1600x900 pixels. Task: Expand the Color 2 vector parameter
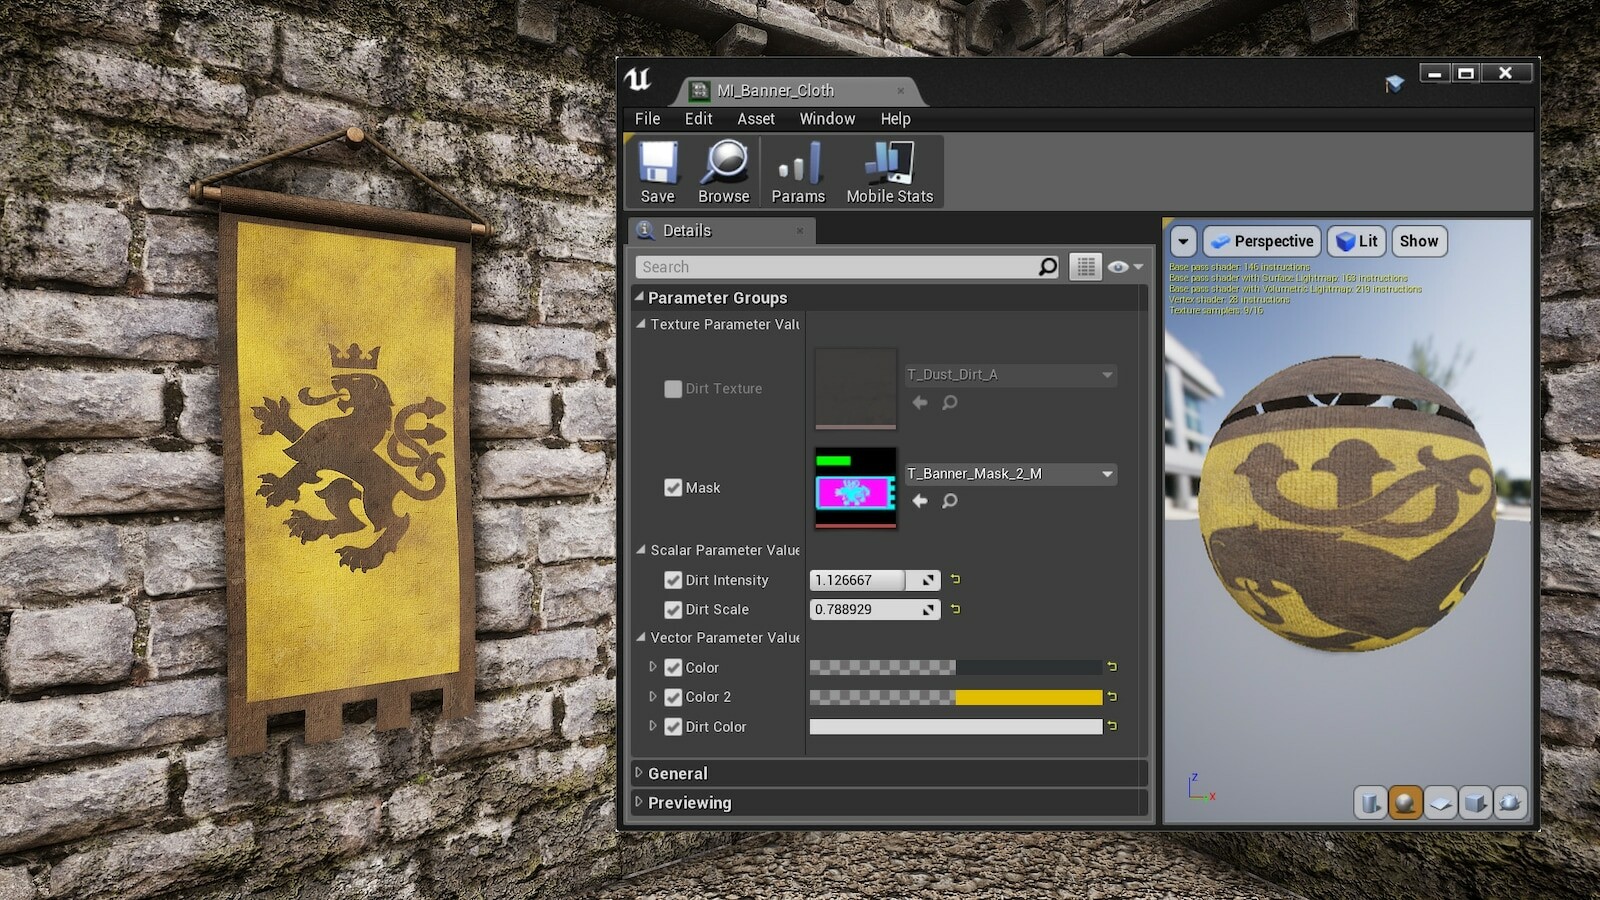[x=653, y=696]
